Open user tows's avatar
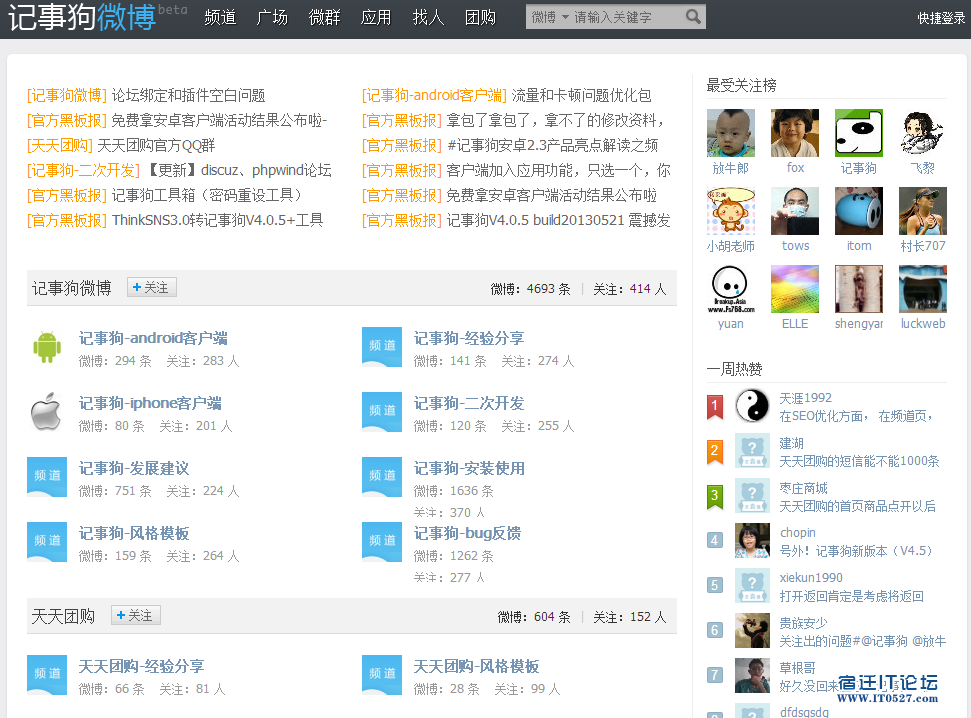Screen dimensions: 971x718 [x=795, y=211]
